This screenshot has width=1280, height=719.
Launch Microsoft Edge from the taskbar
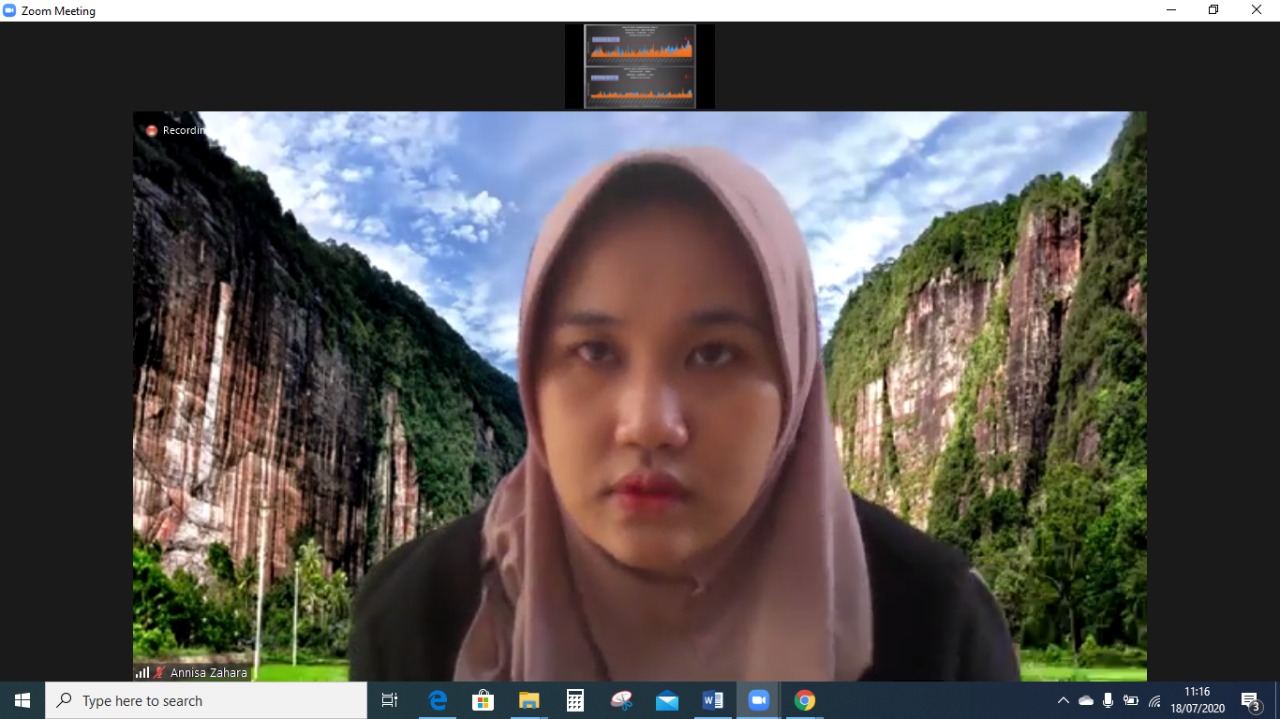point(438,701)
